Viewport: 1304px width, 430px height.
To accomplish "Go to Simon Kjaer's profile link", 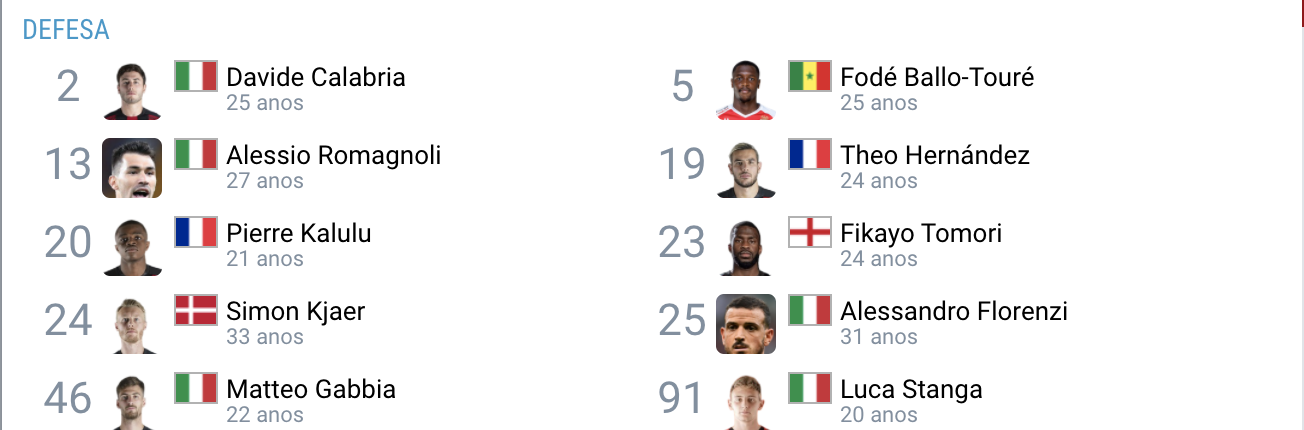I will click(295, 311).
